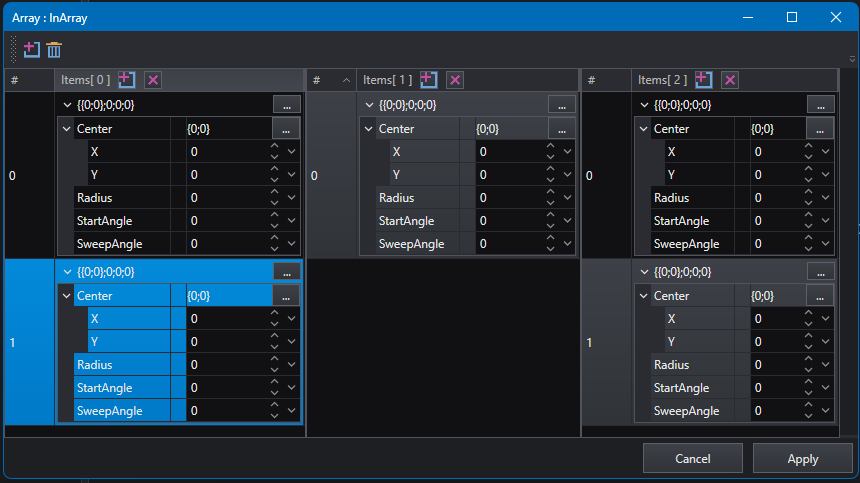Collapse the Center node in Items[ 1 ]
The image size is (860, 483).
tap(369, 129)
